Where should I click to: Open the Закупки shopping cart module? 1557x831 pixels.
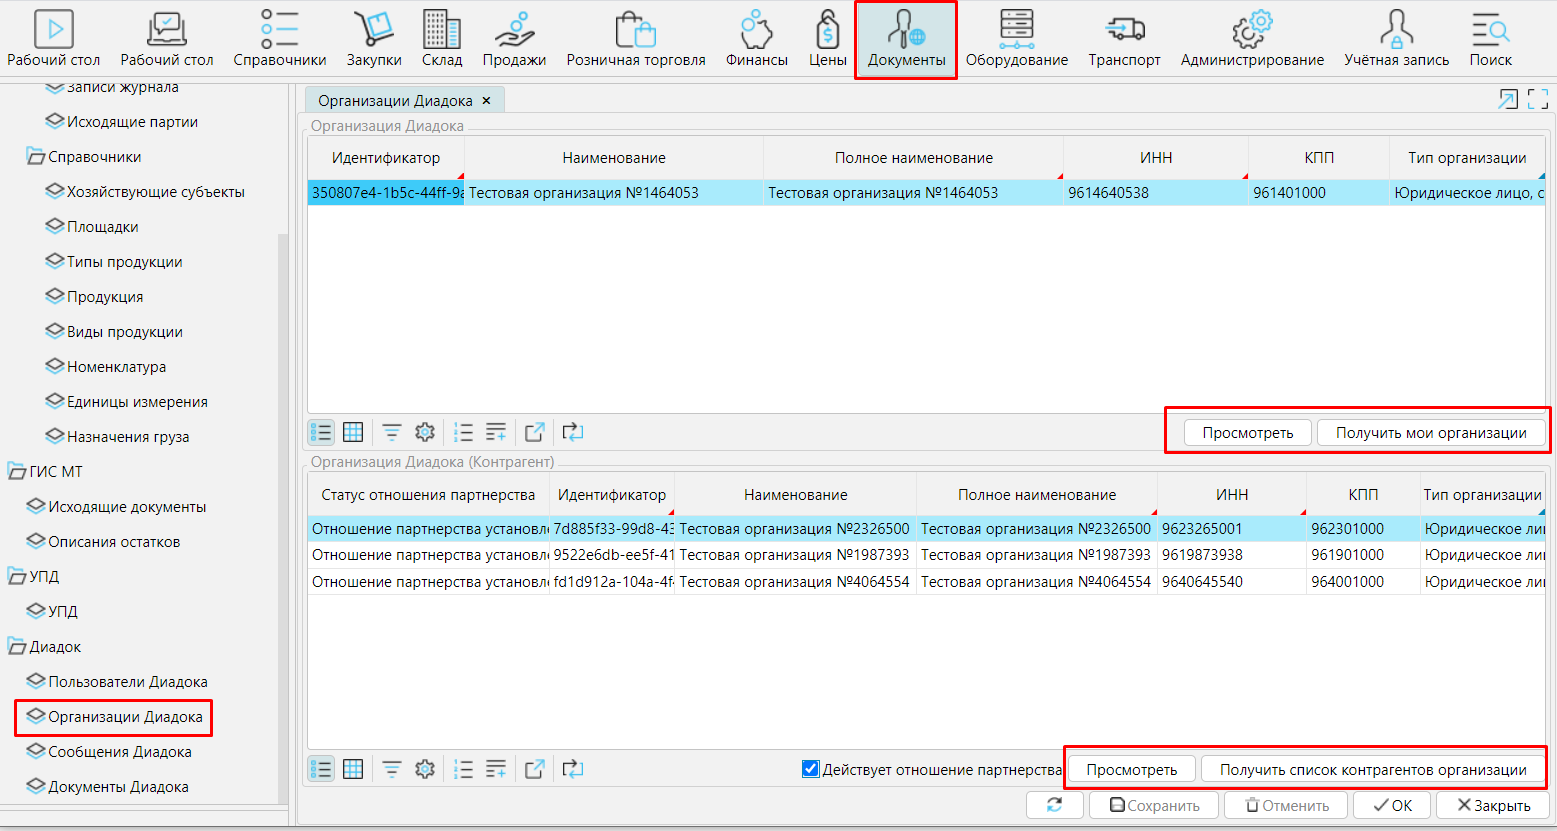click(x=374, y=40)
